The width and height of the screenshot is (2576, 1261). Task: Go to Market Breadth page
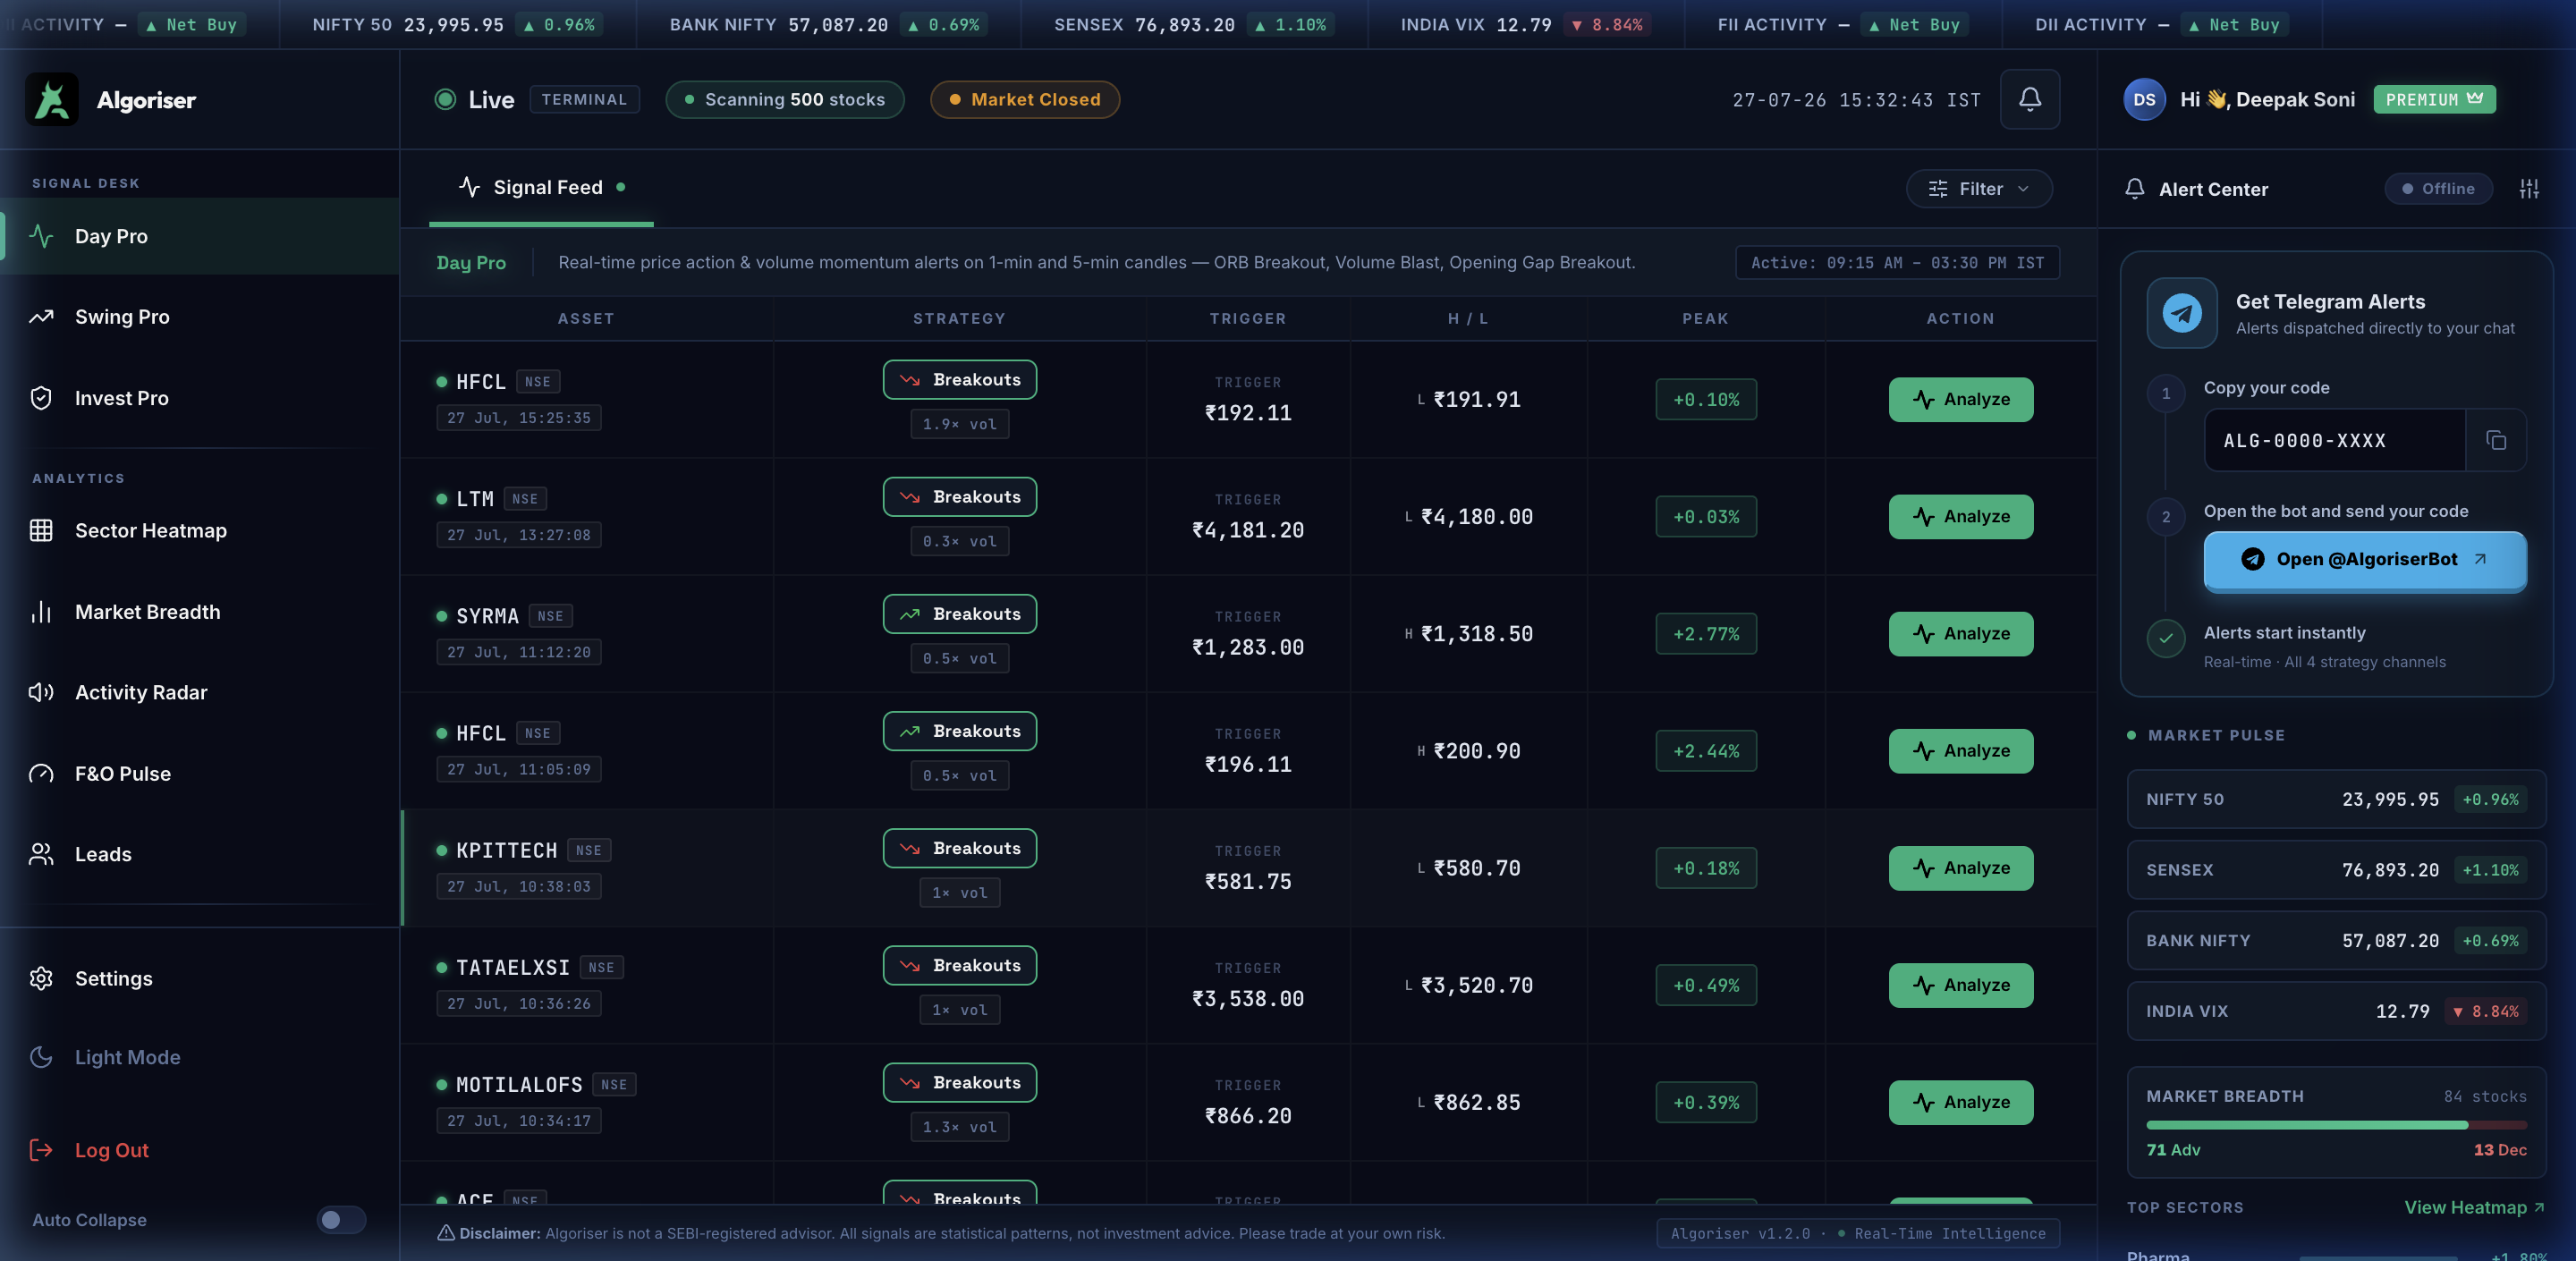[200, 612]
